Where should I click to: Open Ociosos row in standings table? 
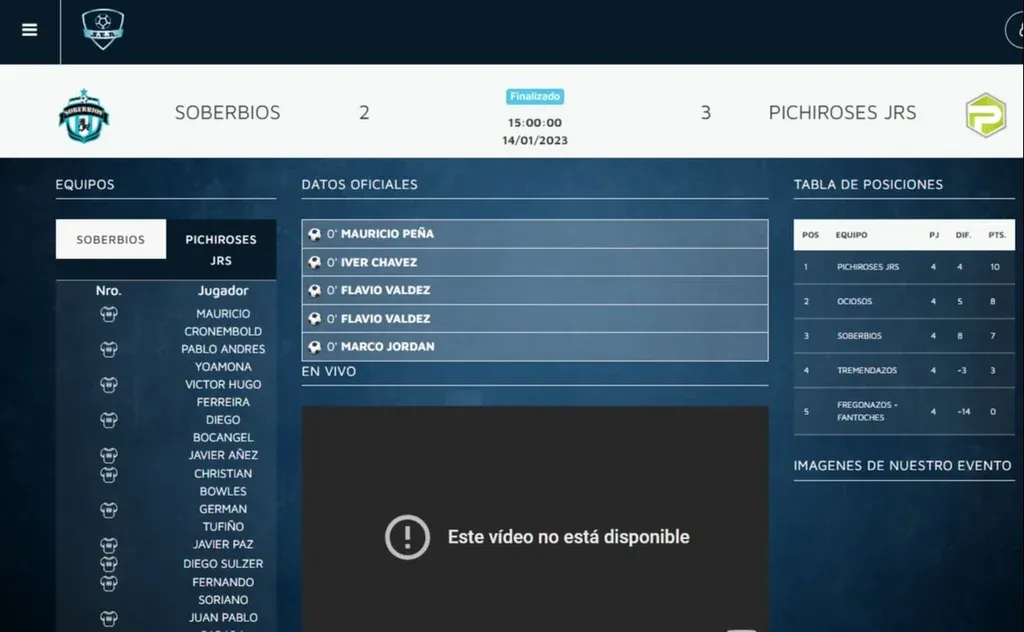[x=904, y=301]
